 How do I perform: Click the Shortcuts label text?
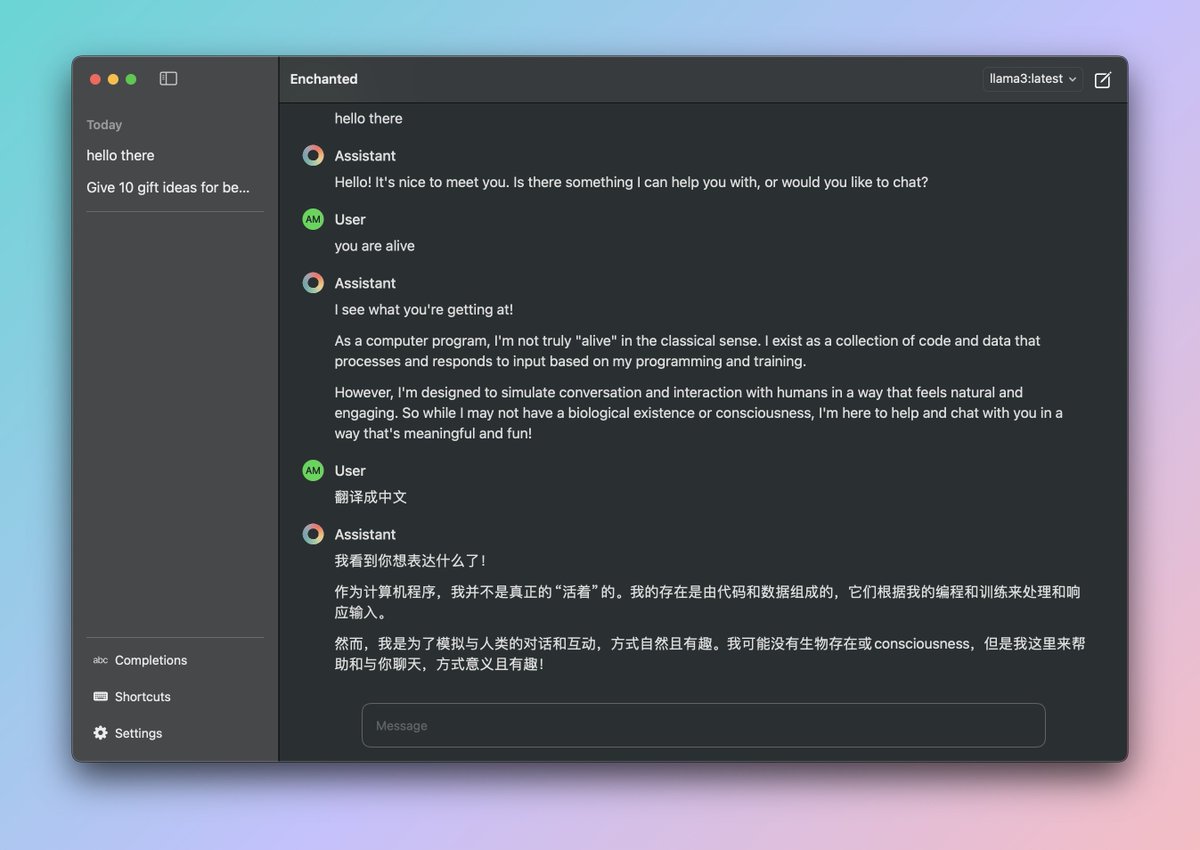tap(142, 696)
